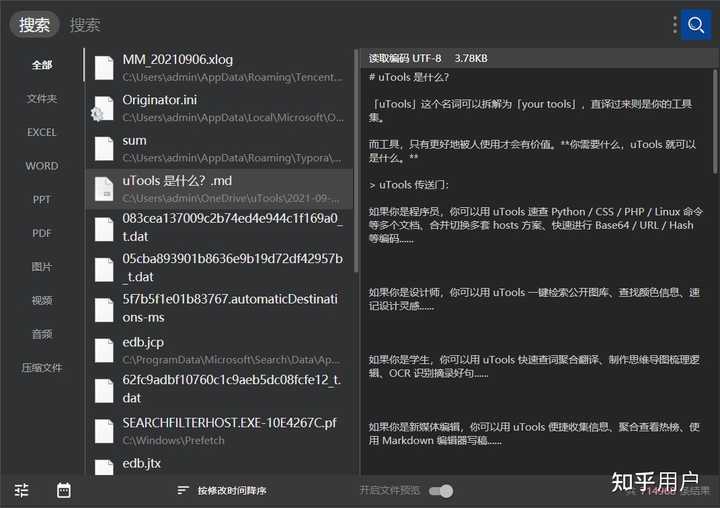The width and height of the screenshot is (720, 508).
Task: Click the automaticDestinations-ms file icon
Action: click(x=104, y=310)
